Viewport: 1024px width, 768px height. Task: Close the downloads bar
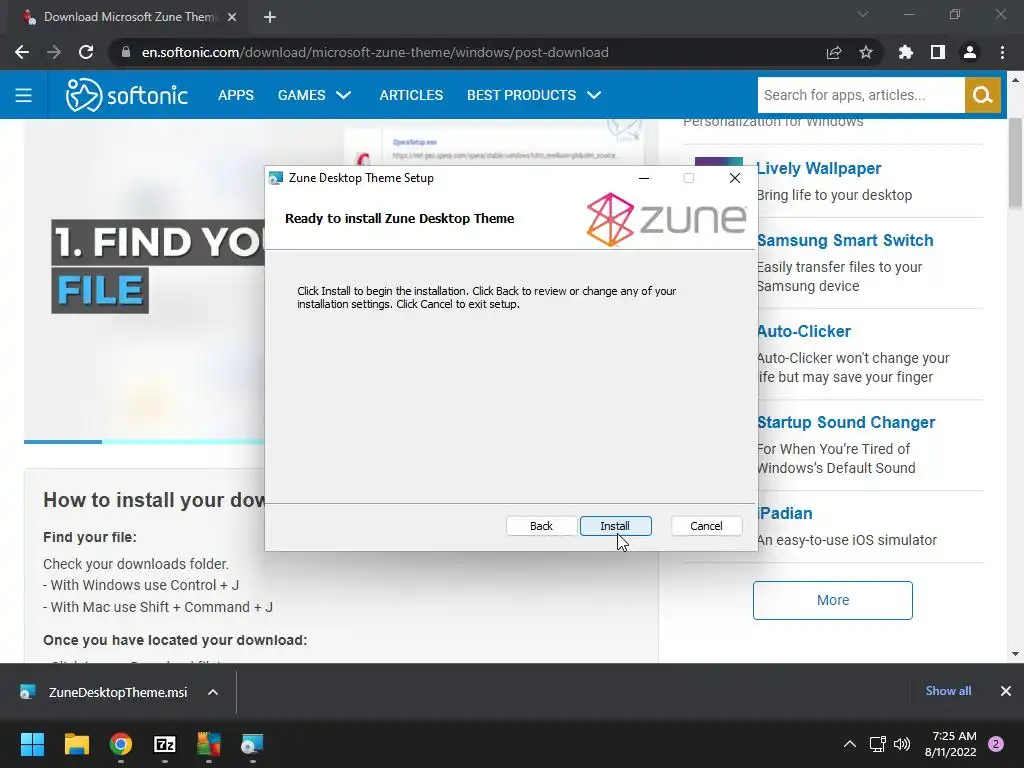point(1006,691)
